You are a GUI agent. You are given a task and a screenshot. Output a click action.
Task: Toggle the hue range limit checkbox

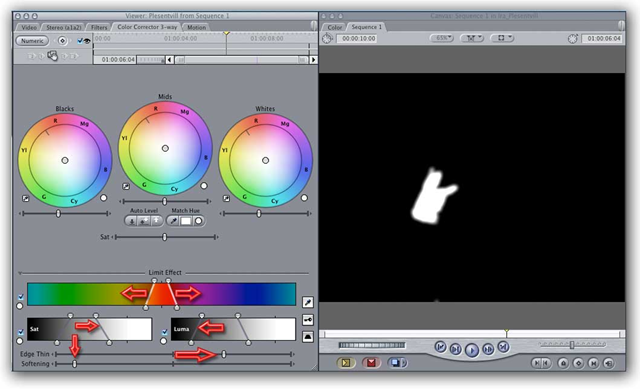21,297
